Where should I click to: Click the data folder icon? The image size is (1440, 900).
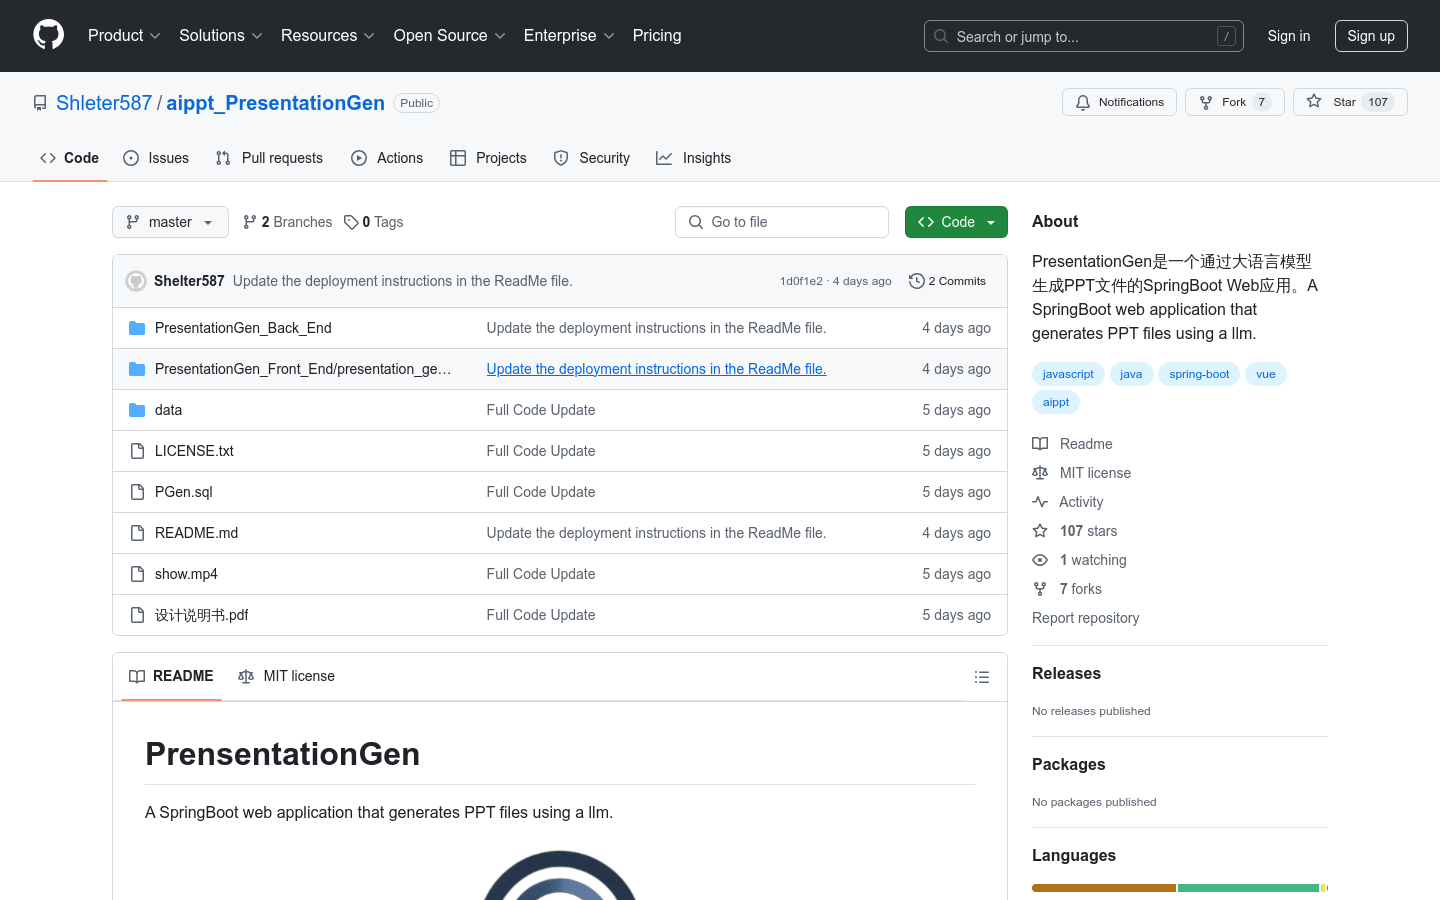pyautogui.click(x=137, y=410)
